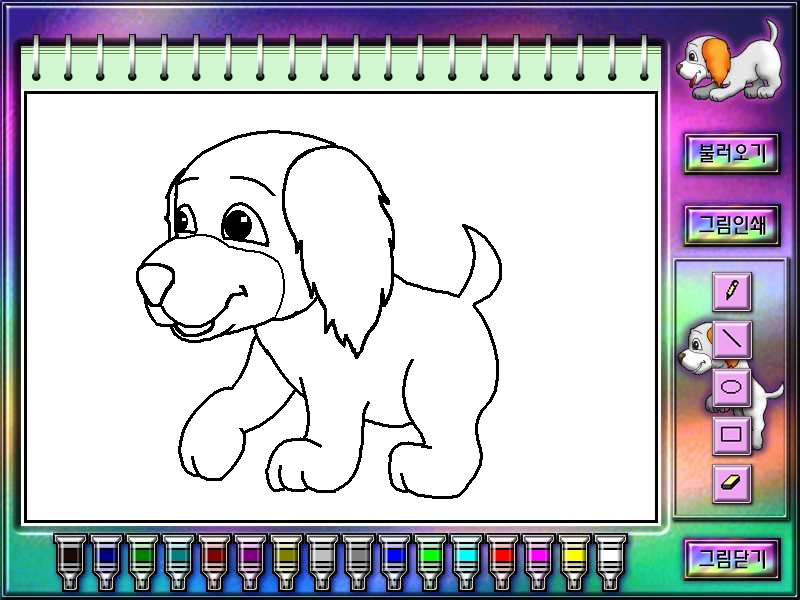Pick the magenta paint tube
The height and width of the screenshot is (600, 800).
(x=538, y=562)
